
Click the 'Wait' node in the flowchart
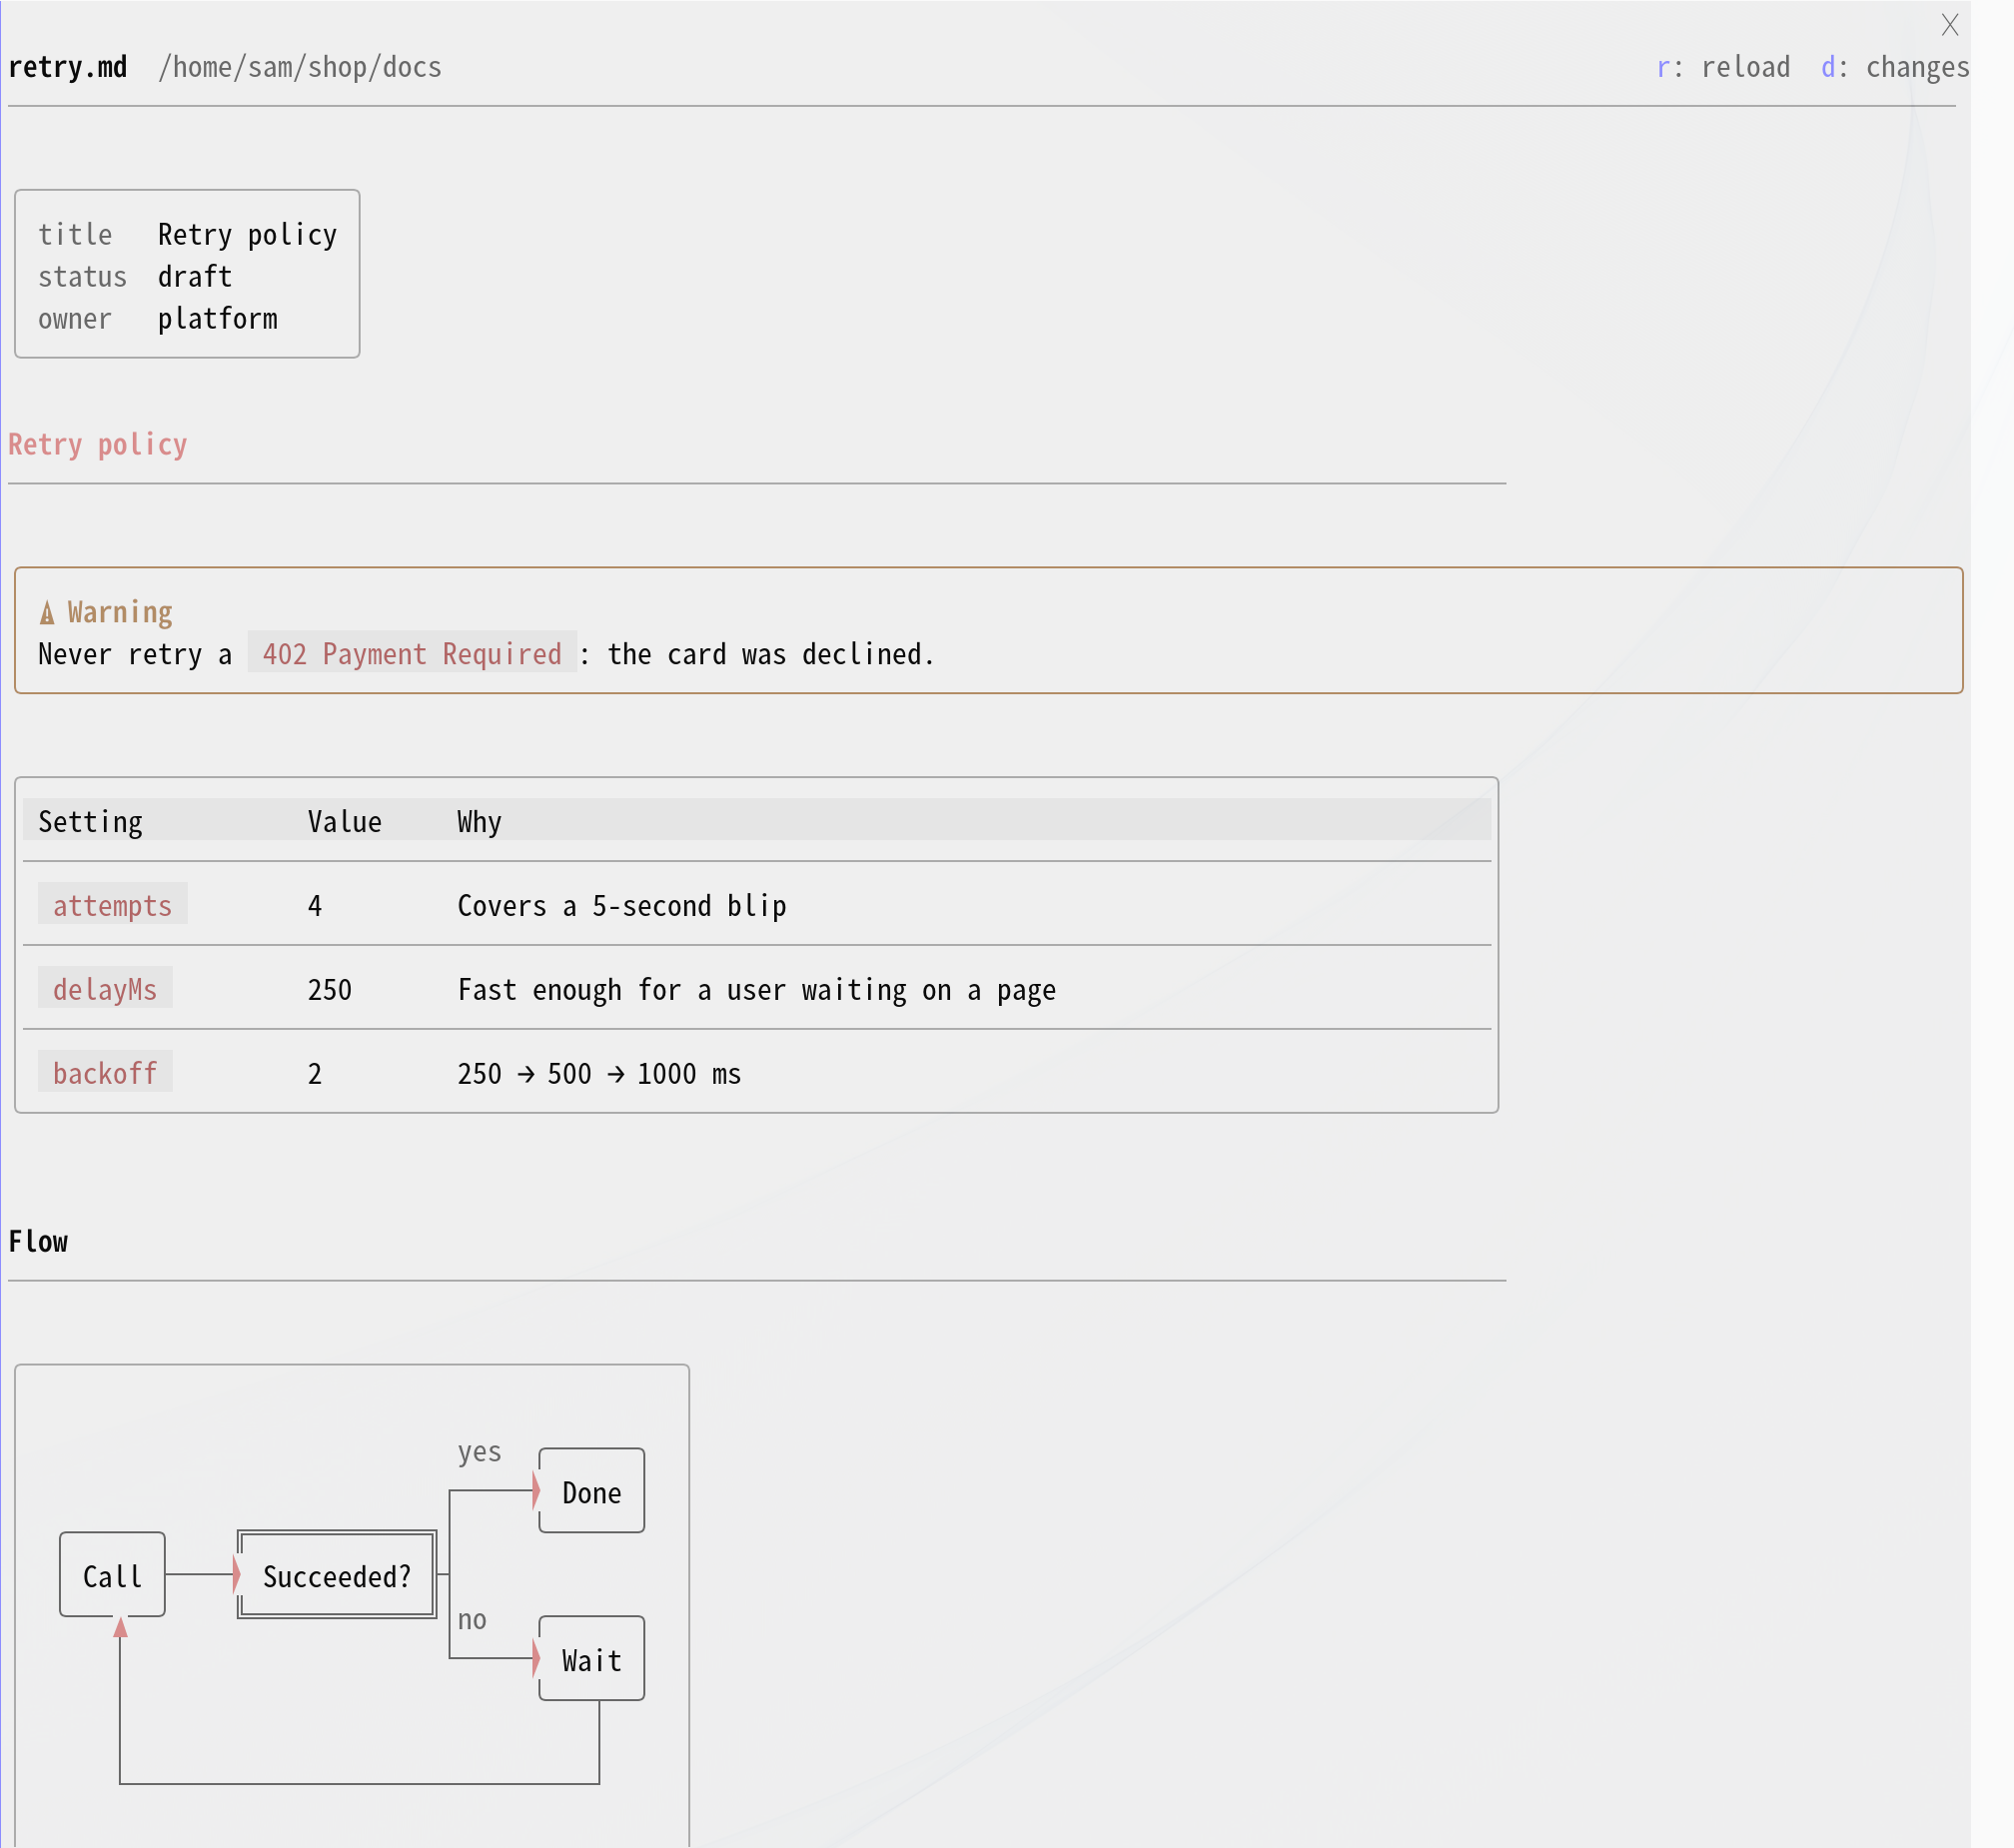592,1659
